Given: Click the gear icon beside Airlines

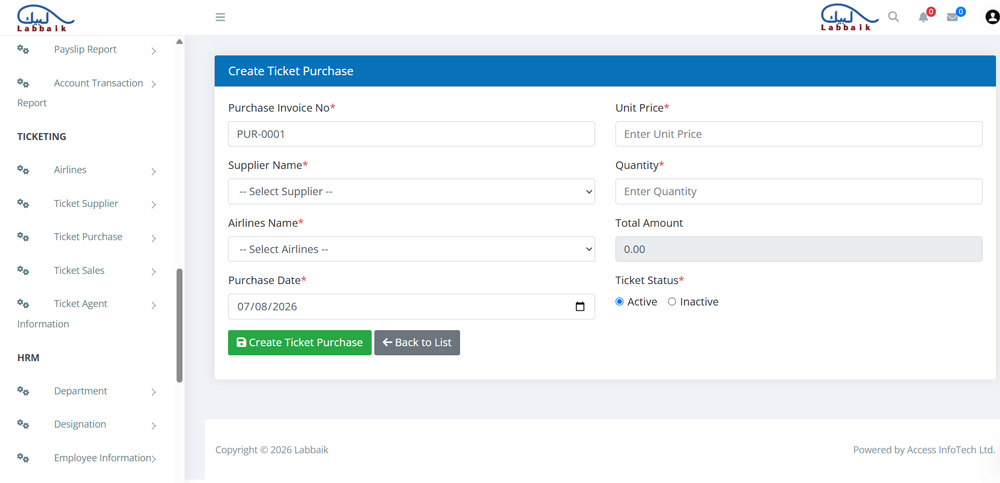Looking at the screenshot, I should 23,170.
